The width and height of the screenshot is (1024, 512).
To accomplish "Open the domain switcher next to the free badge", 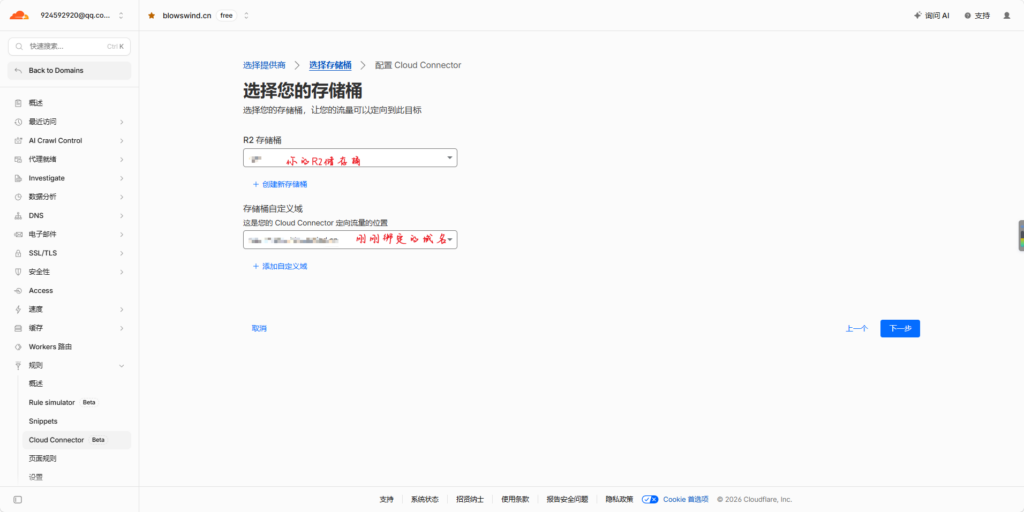I will click(x=246, y=15).
